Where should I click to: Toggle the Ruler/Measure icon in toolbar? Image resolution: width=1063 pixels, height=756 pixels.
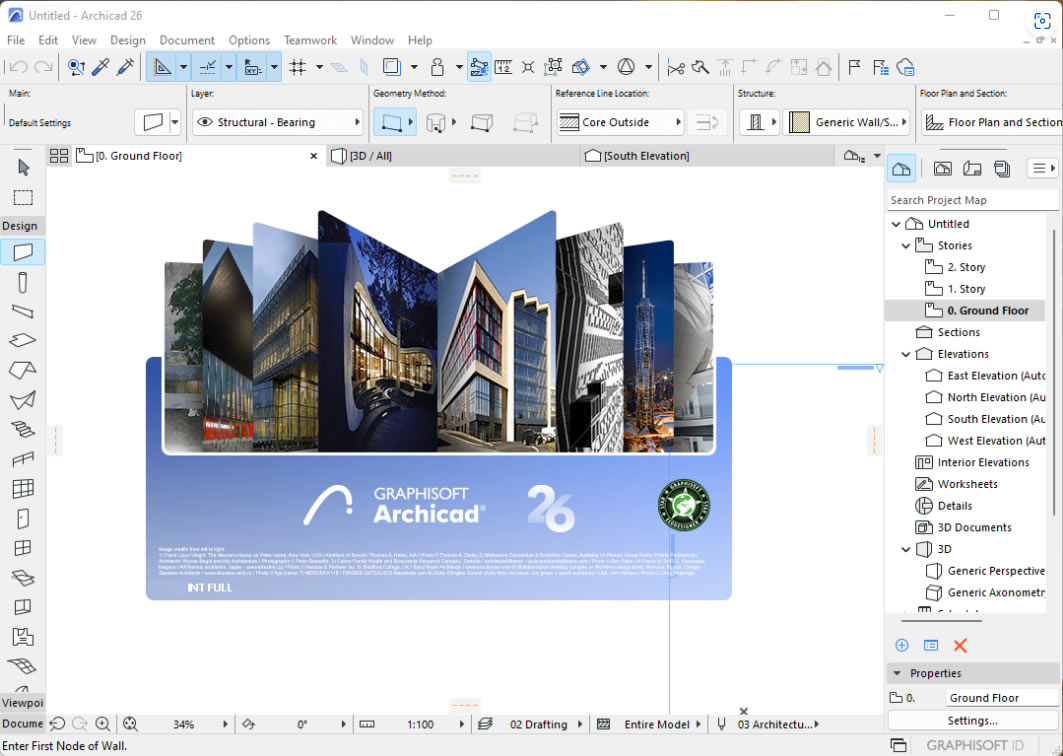click(x=503, y=66)
